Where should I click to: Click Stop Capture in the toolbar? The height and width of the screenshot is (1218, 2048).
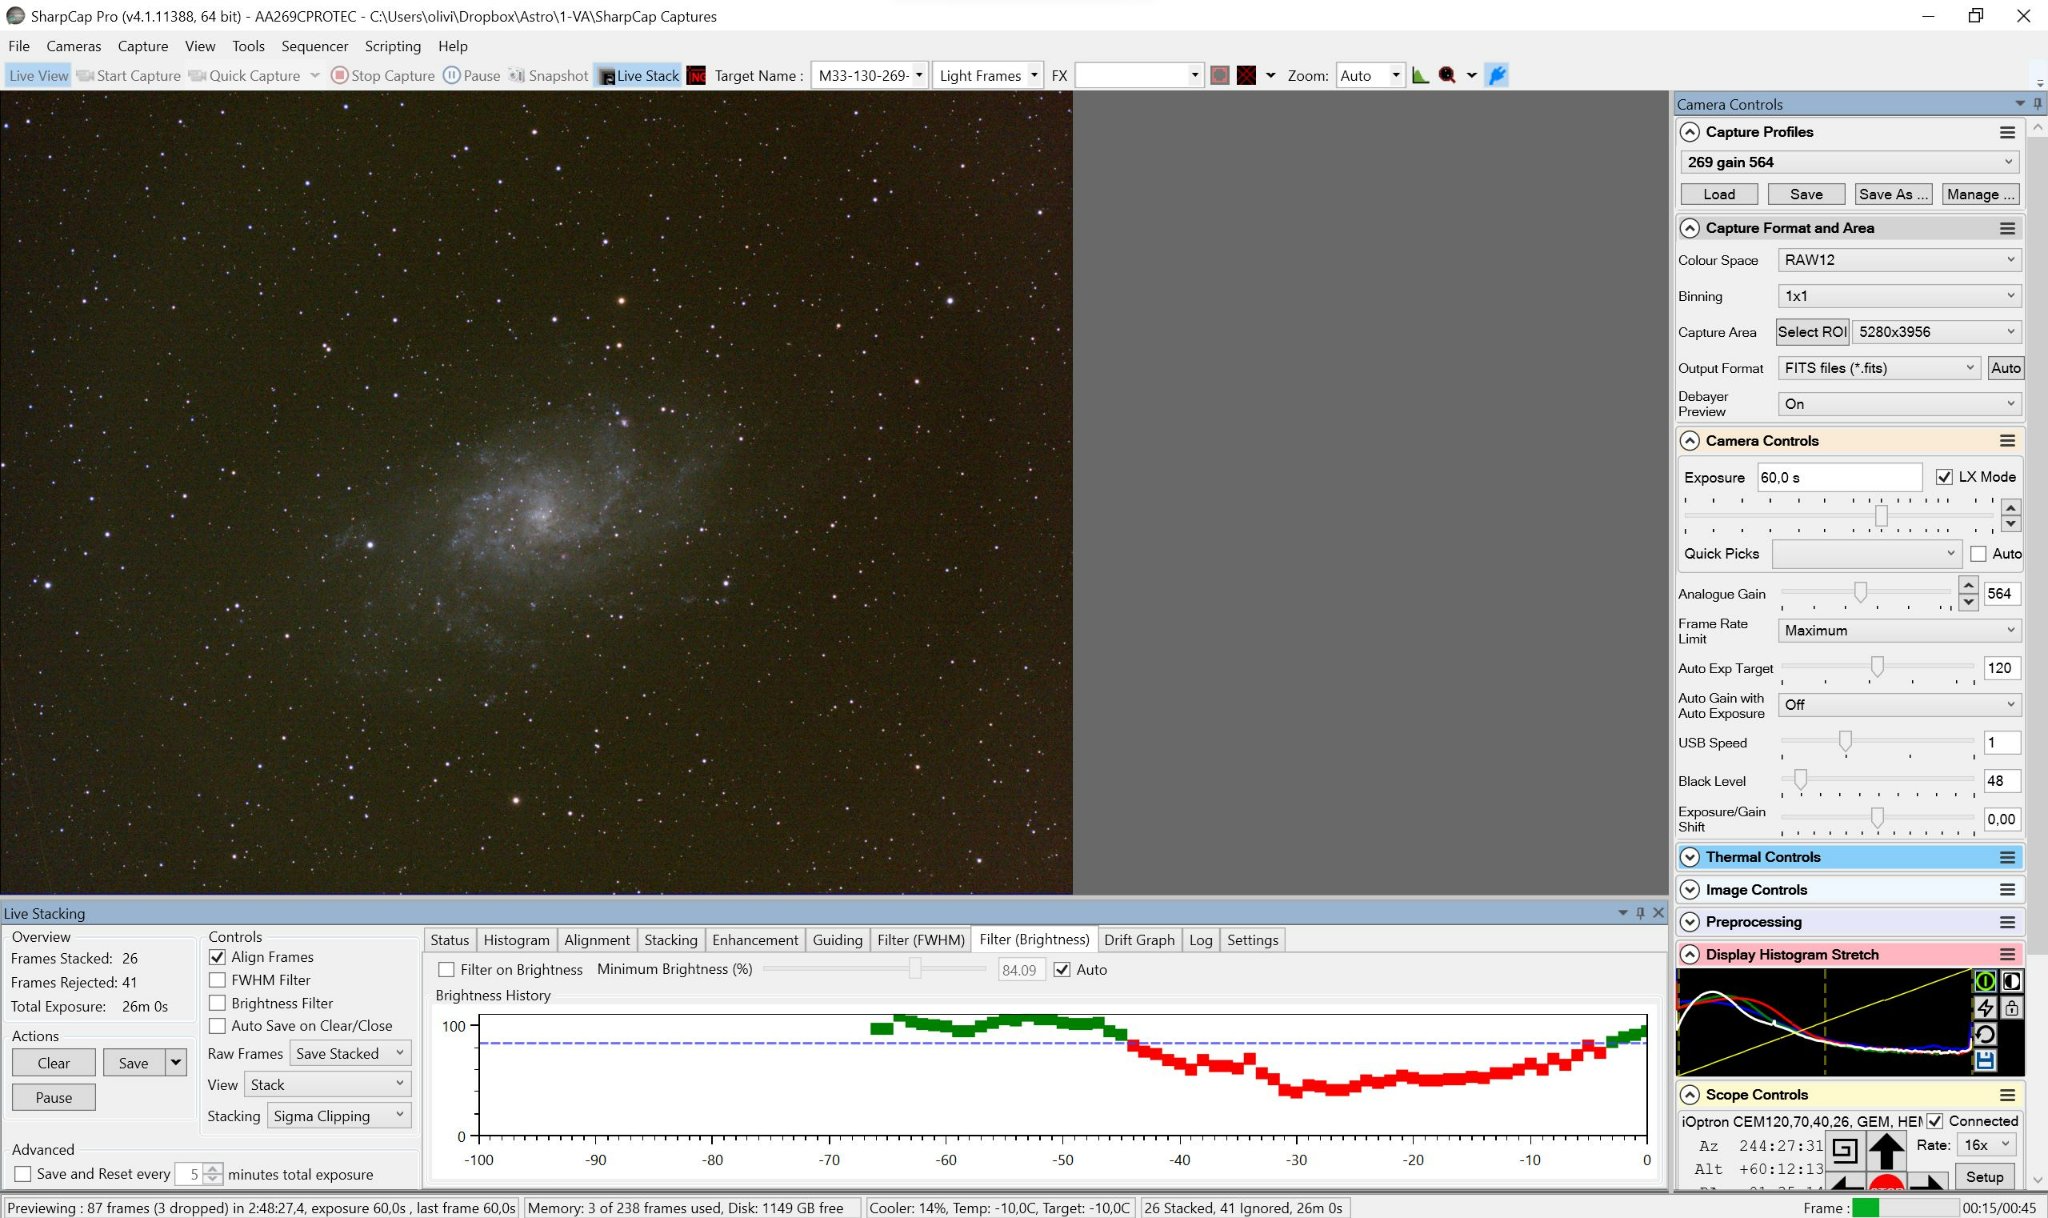[383, 75]
